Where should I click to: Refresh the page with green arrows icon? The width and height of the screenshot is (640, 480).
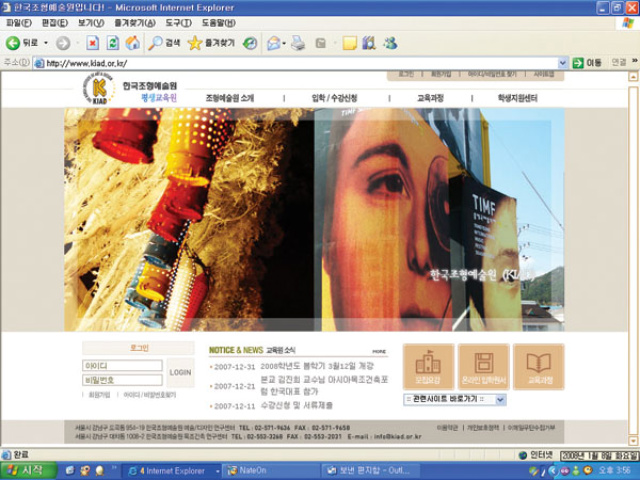(113, 43)
